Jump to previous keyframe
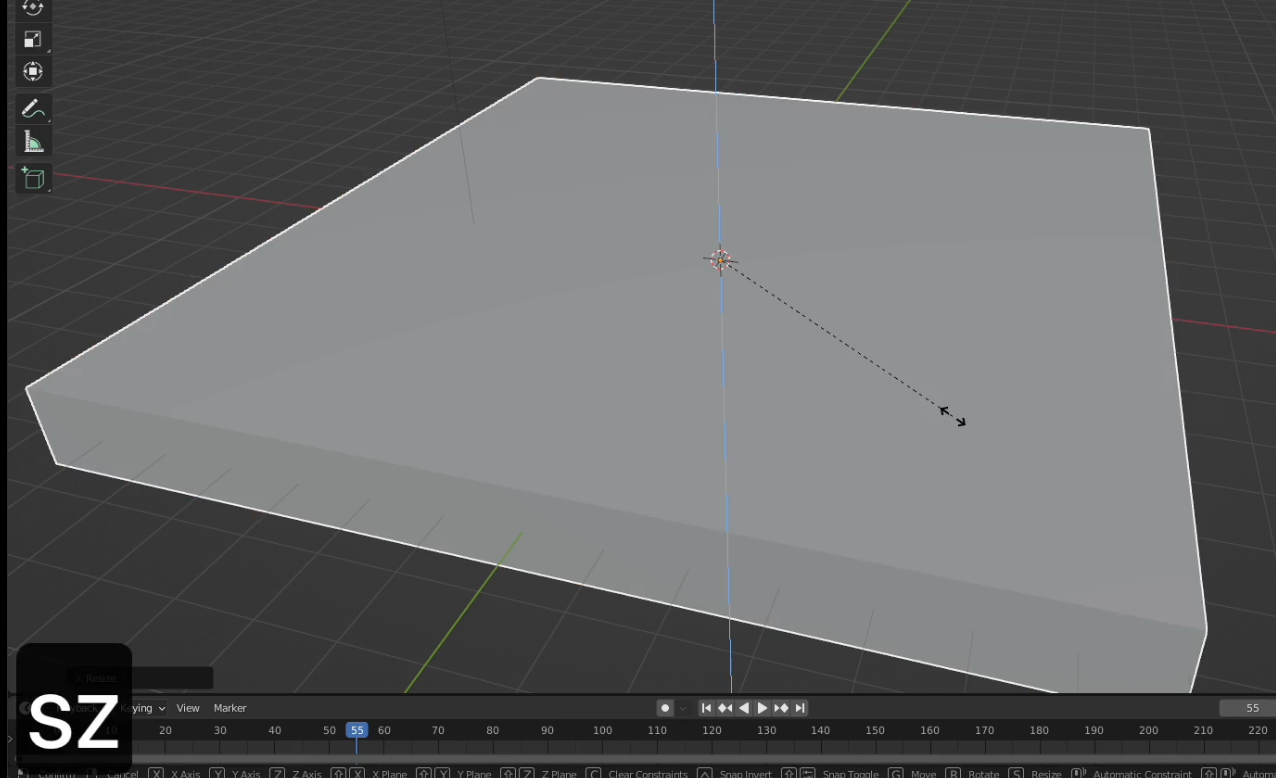This screenshot has height=778, width=1276. tap(725, 708)
